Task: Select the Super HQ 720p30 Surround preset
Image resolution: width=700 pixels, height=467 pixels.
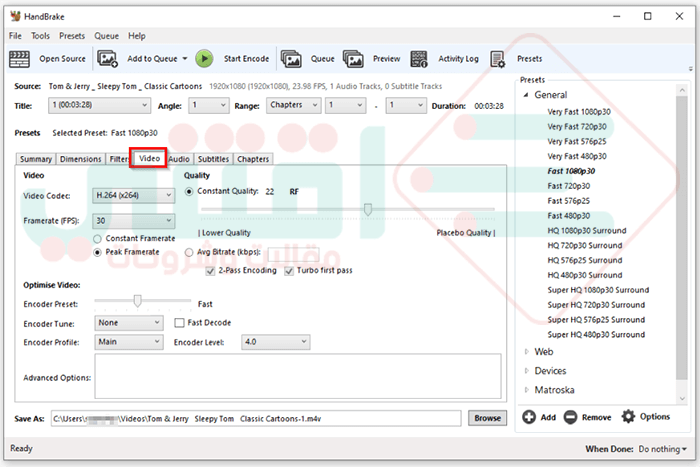Action: tap(596, 305)
